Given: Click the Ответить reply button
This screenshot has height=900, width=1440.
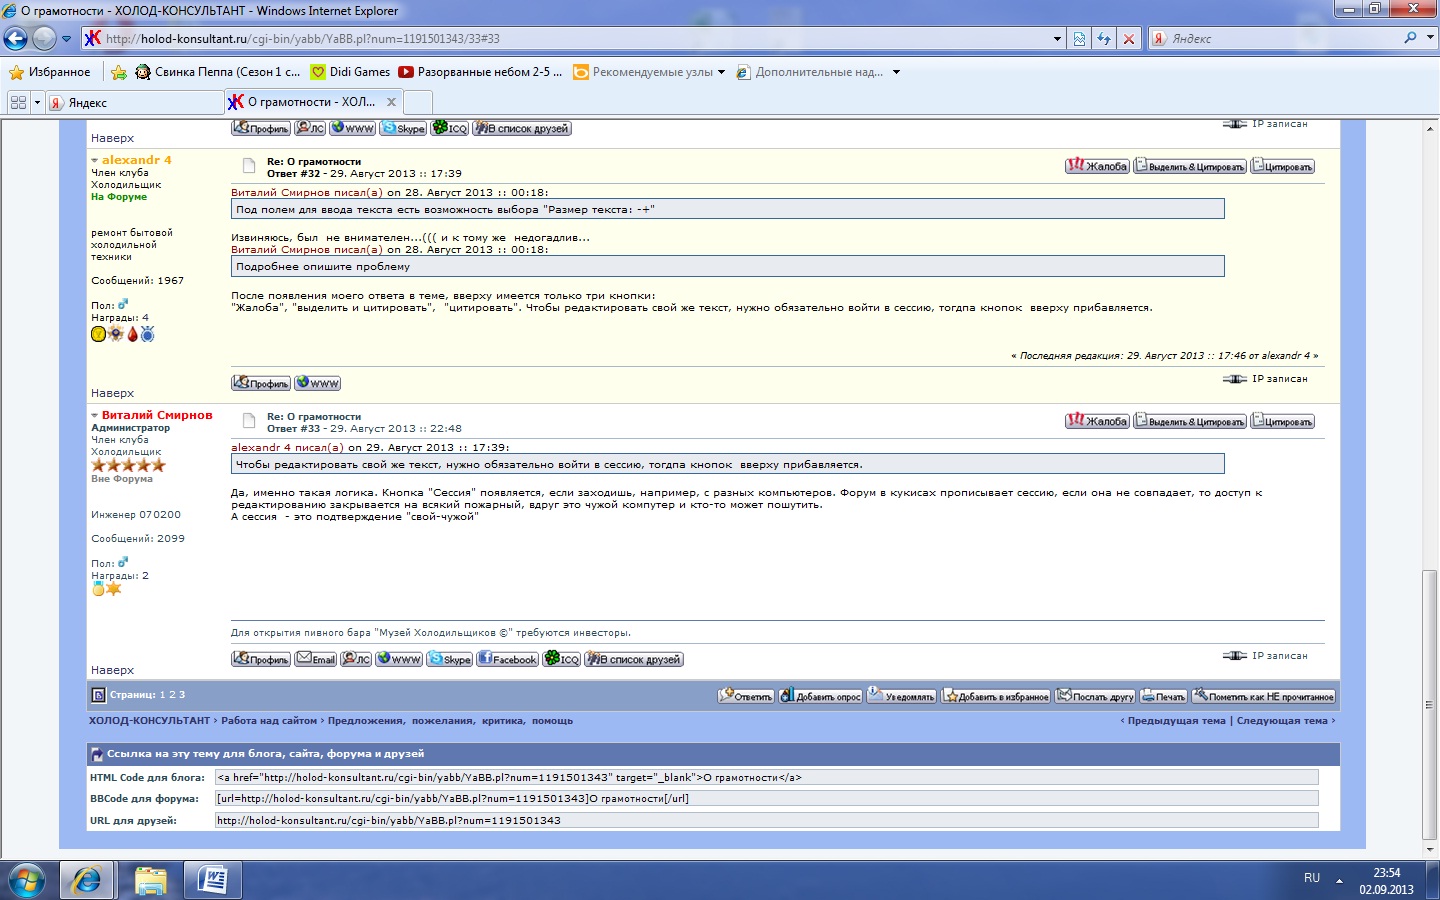Looking at the screenshot, I should (746, 696).
